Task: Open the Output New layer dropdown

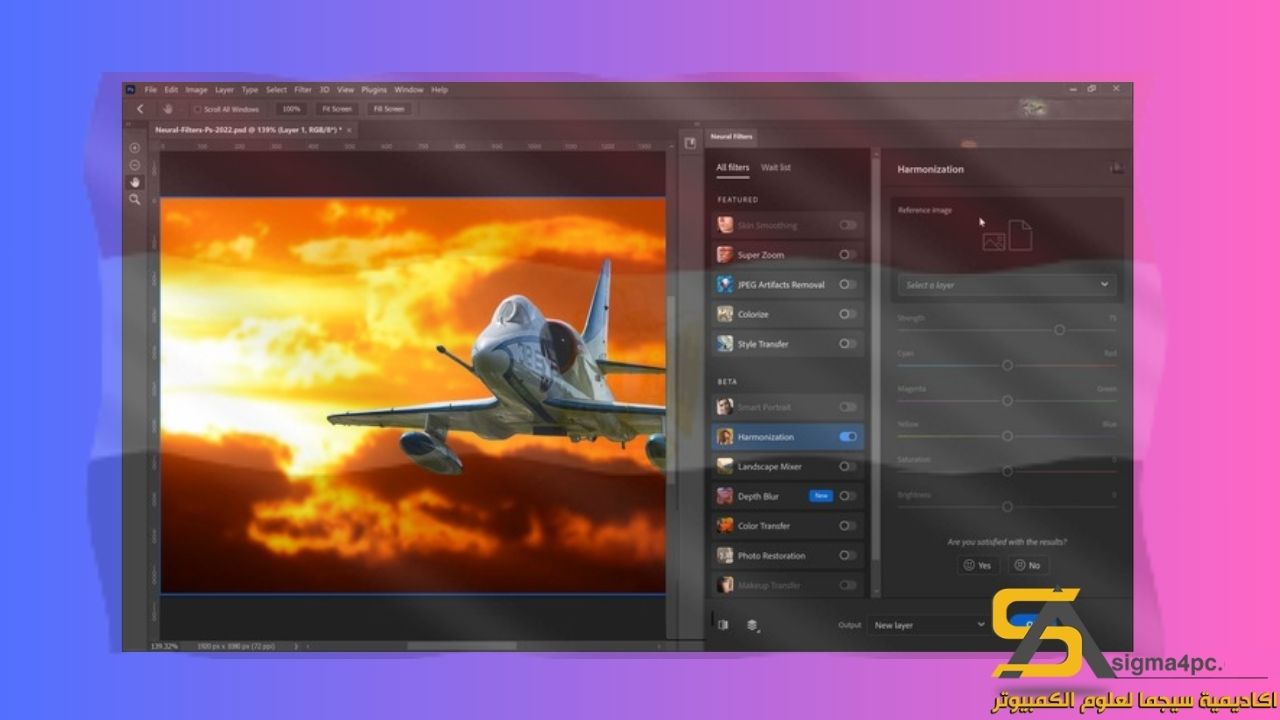Action: (x=929, y=625)
